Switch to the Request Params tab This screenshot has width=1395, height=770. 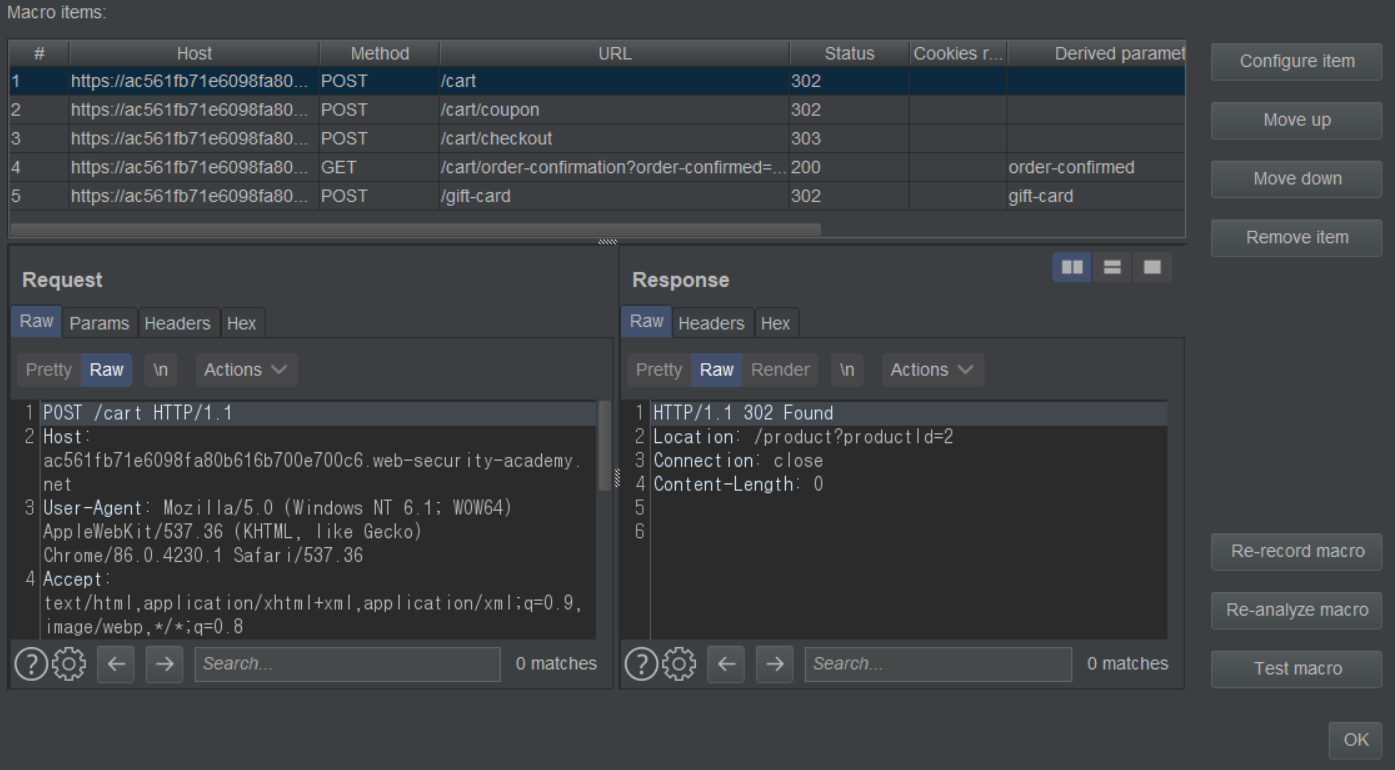coord(99,323)
